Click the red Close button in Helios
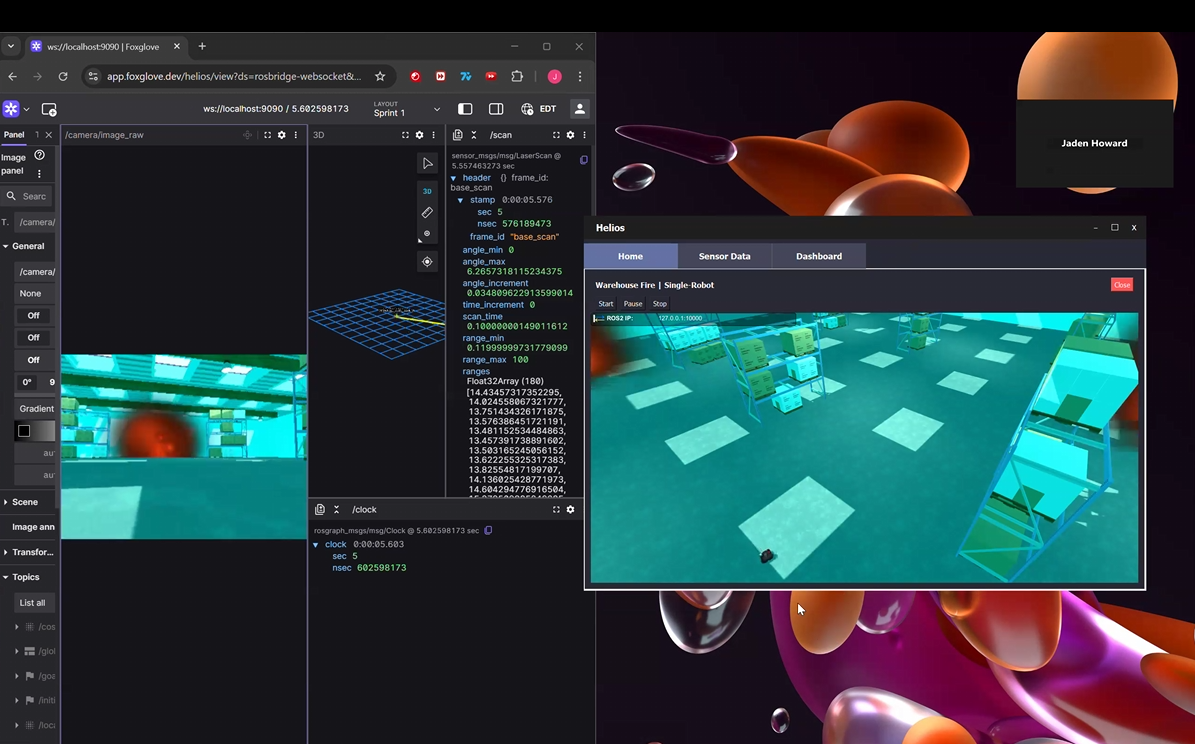The width and height of the screenshot is (1195, 744). click(x=1122, y=285)
